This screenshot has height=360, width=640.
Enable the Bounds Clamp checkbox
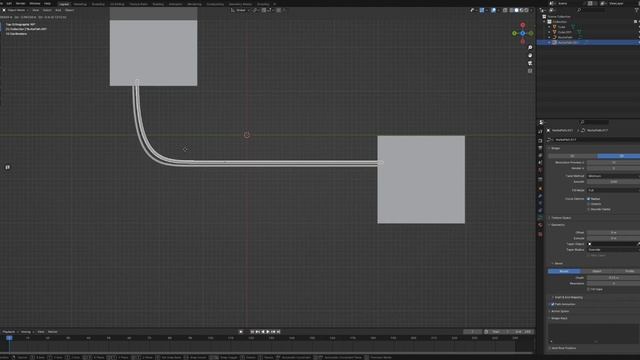point(589,209)
